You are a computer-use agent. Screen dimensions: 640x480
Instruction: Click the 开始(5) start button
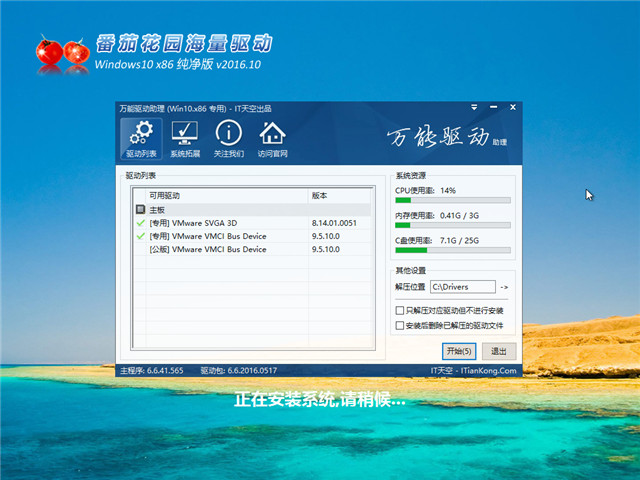pos(459,351)
